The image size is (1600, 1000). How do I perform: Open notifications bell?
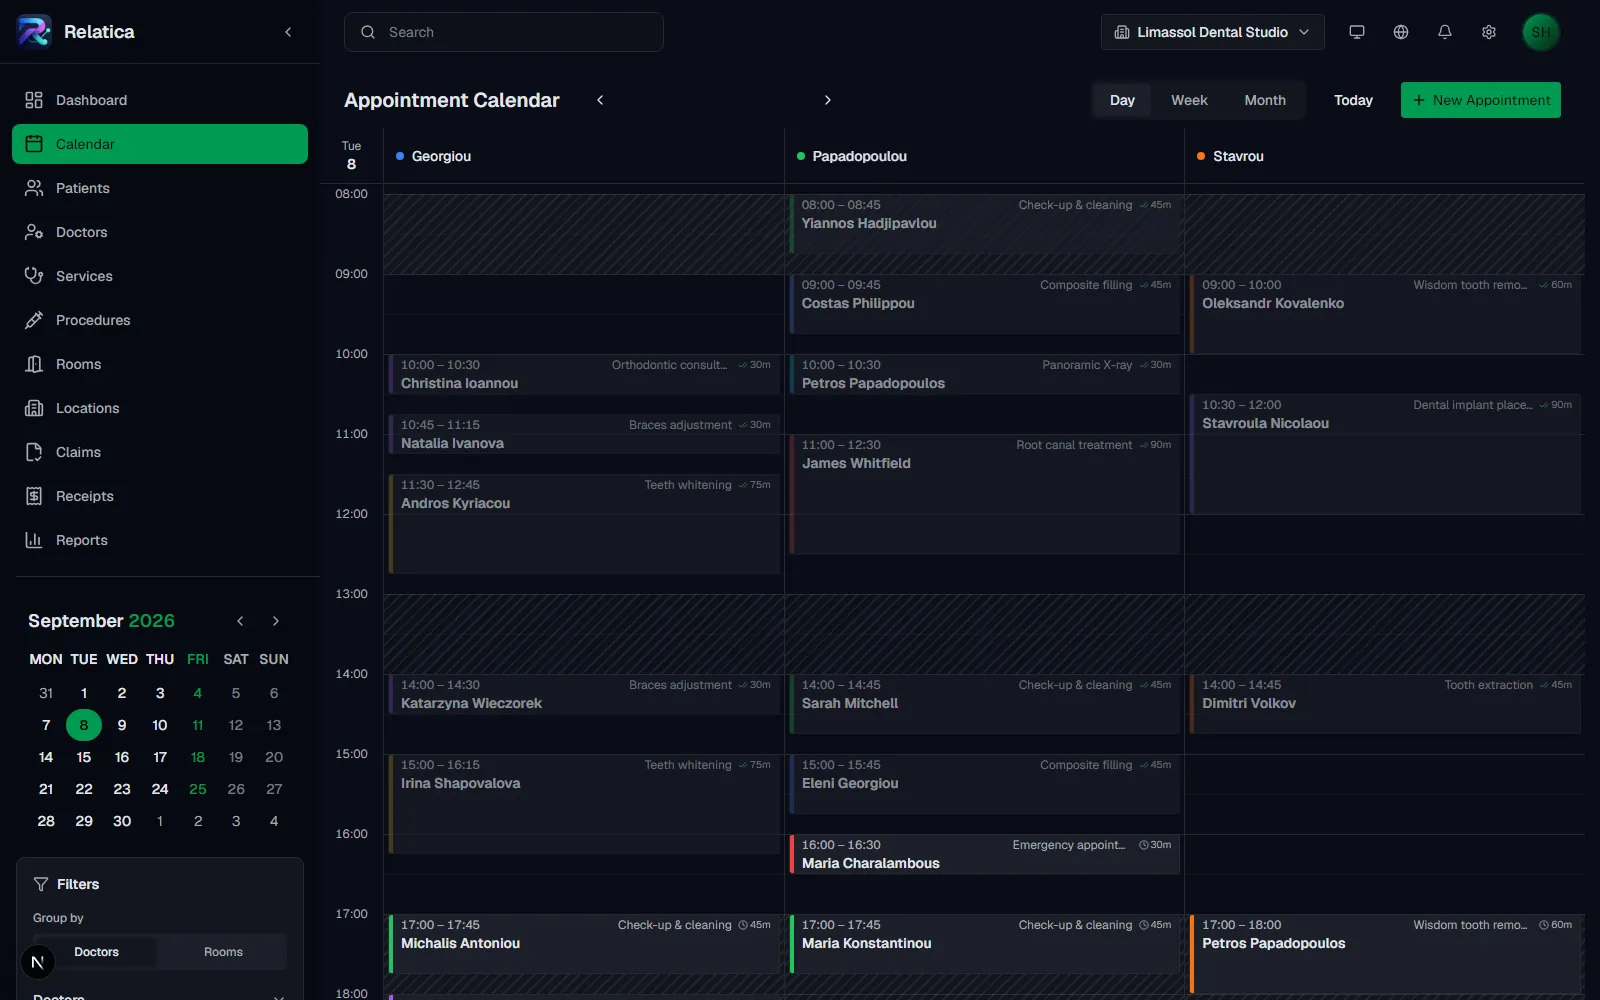(1445, 32)
